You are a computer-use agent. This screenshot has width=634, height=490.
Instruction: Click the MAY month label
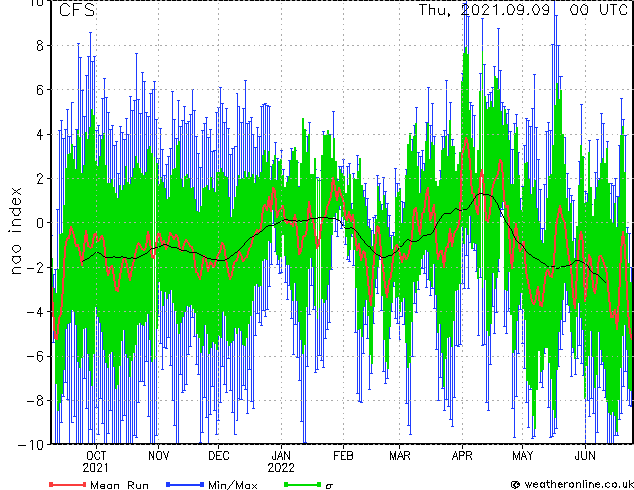[x=522, y=456]
